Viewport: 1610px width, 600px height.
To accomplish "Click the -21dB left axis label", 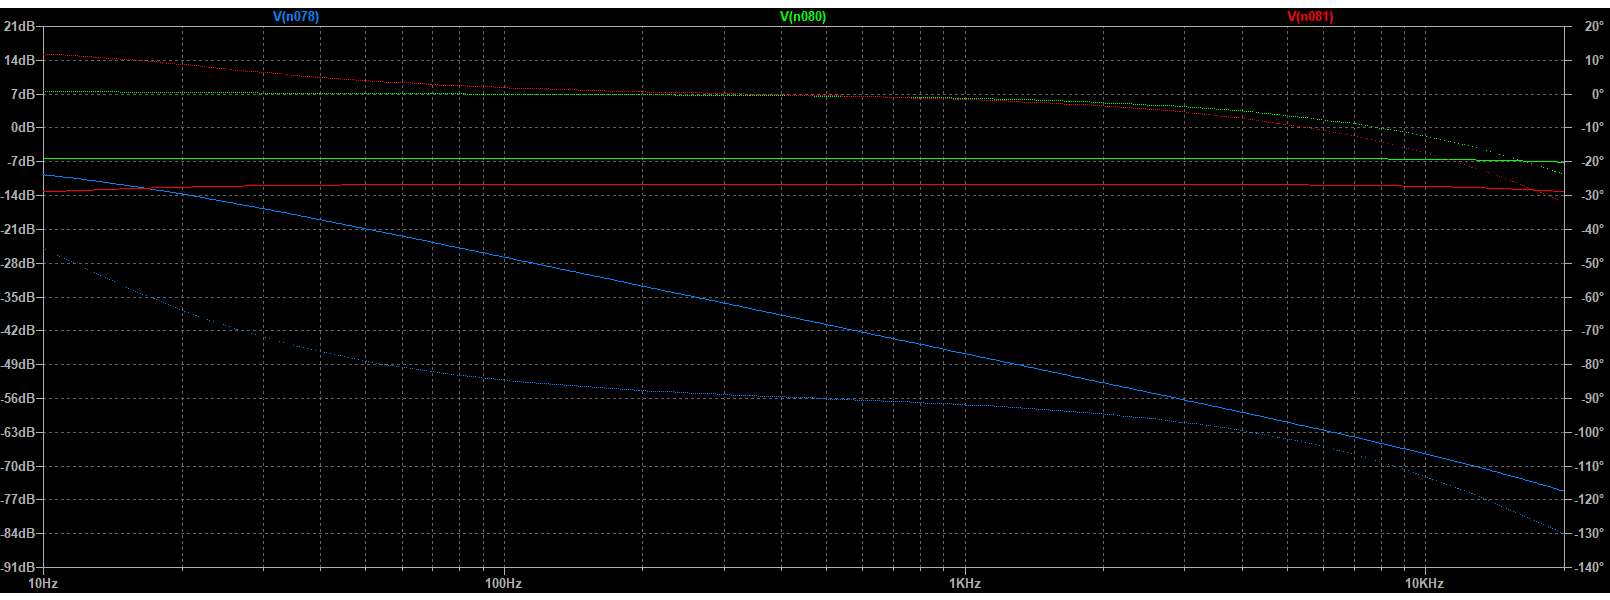I will click(x=19, y=230).
